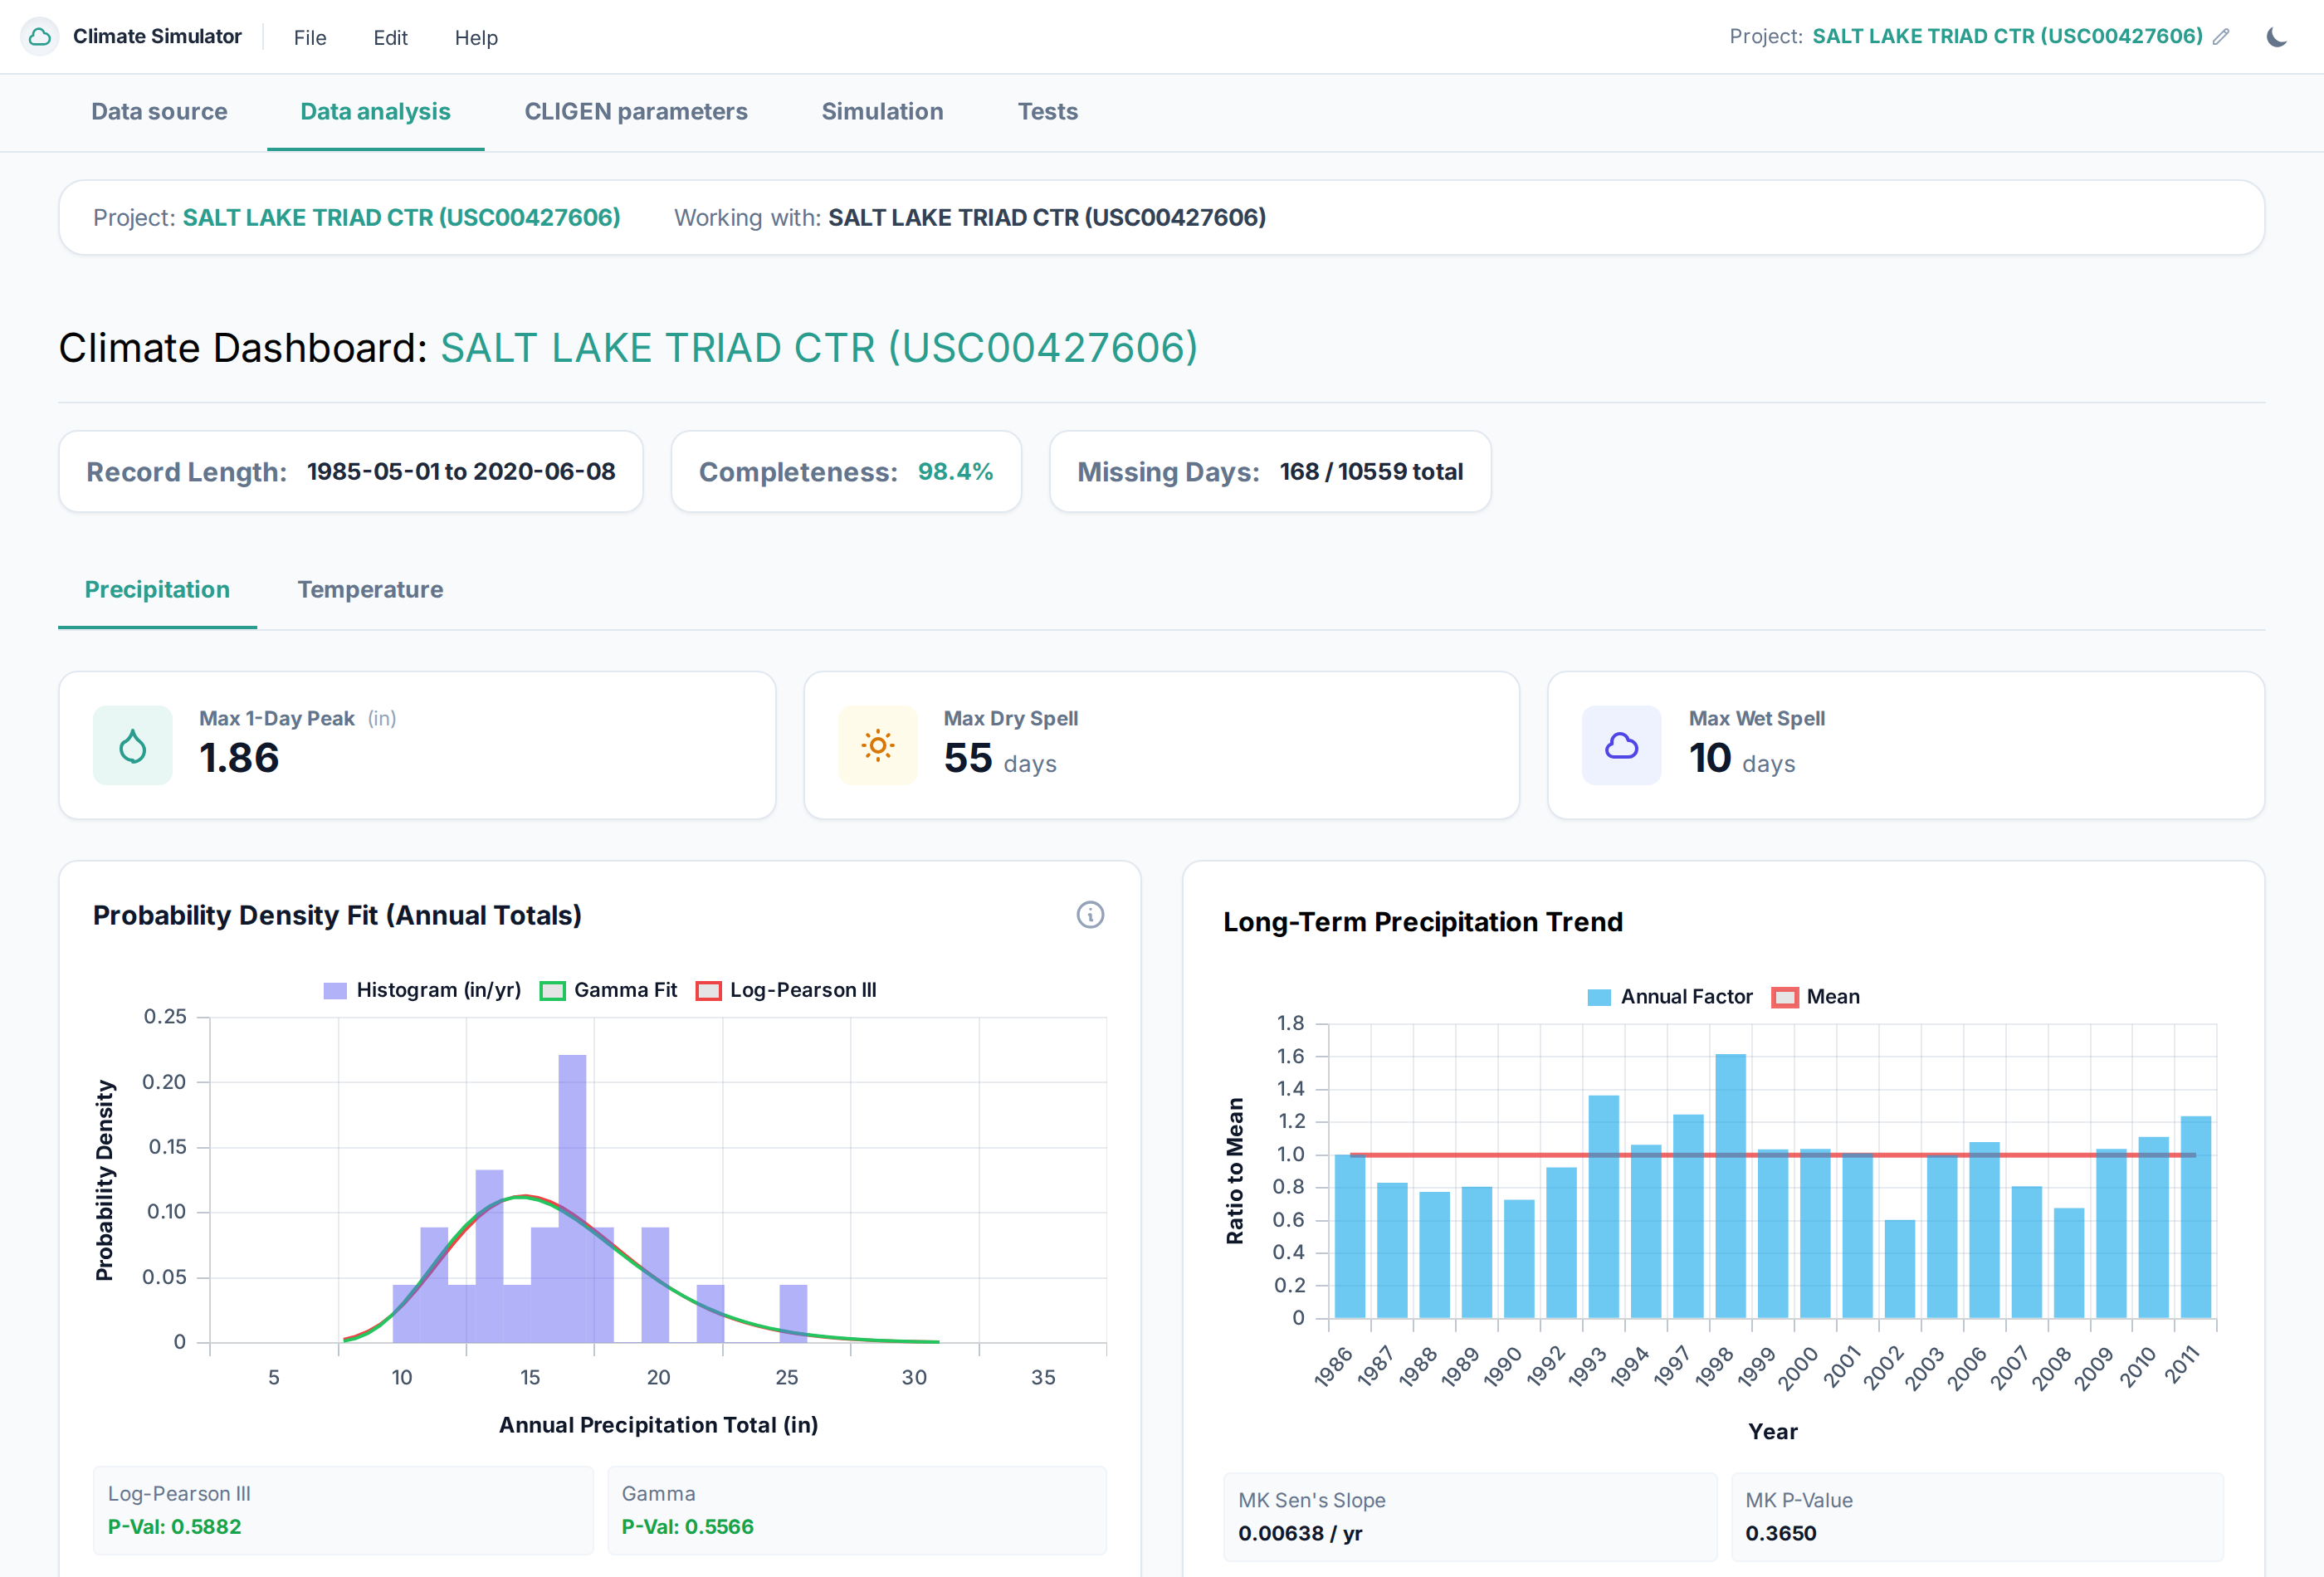The image size is (2324, 1577).
Task: Open the File menu
Action: point(310,38)
